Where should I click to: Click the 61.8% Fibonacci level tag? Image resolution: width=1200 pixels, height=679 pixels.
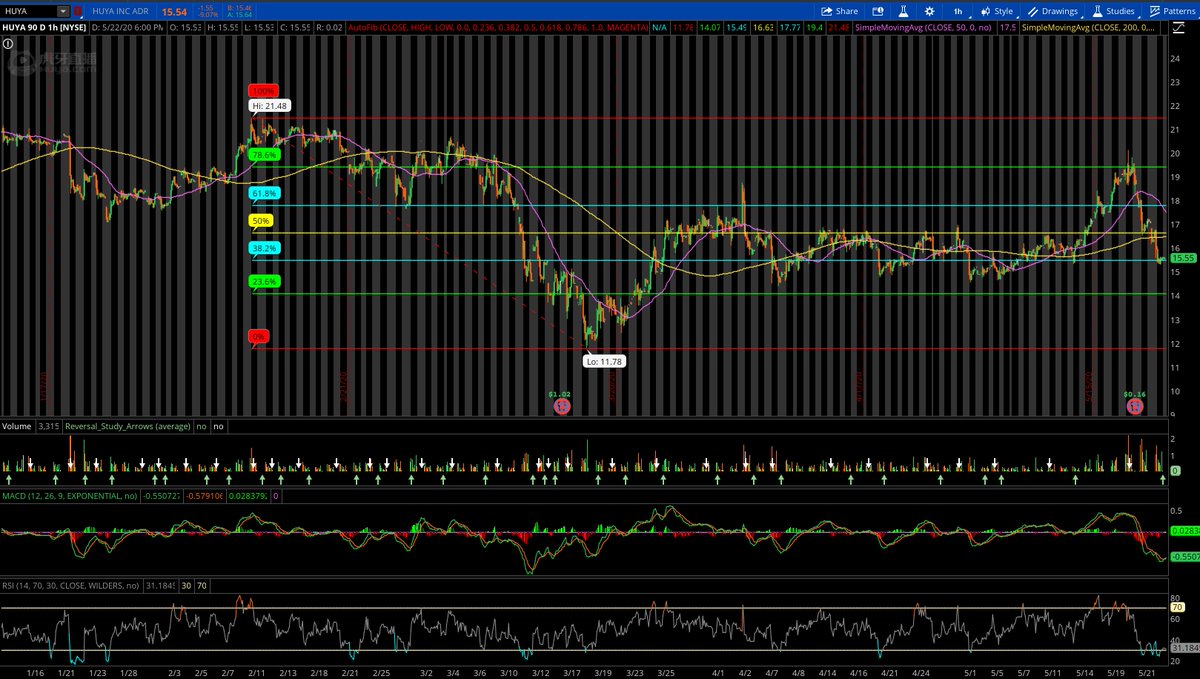[x=264, y=193]
